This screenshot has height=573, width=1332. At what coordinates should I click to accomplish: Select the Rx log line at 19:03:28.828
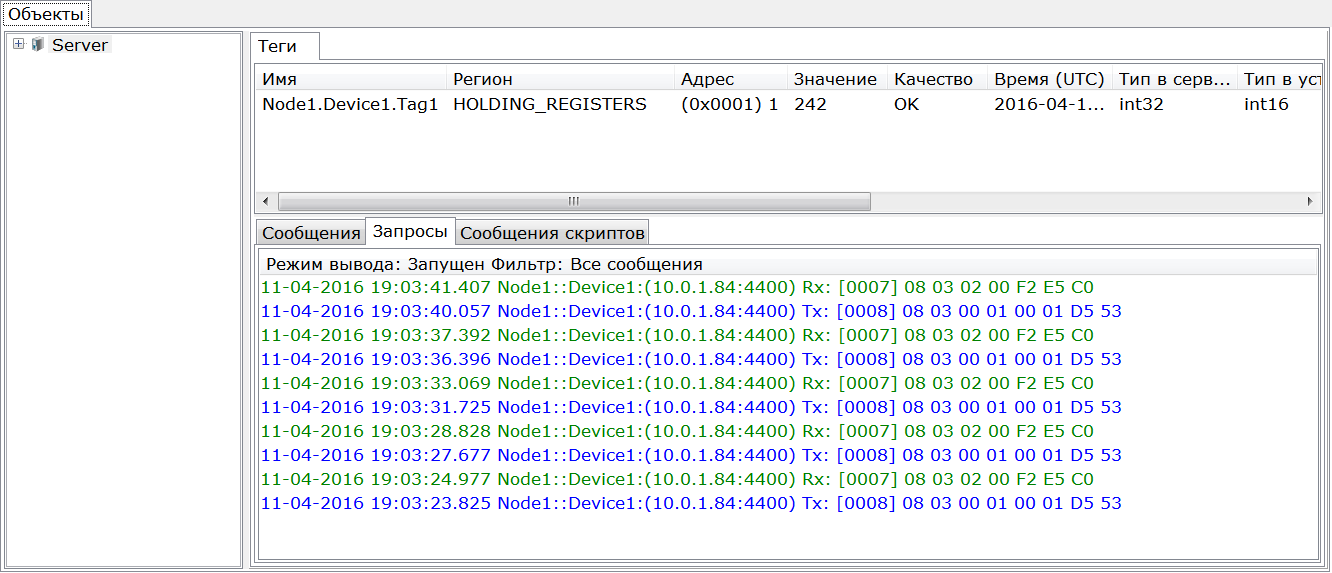tap(677, 431)
